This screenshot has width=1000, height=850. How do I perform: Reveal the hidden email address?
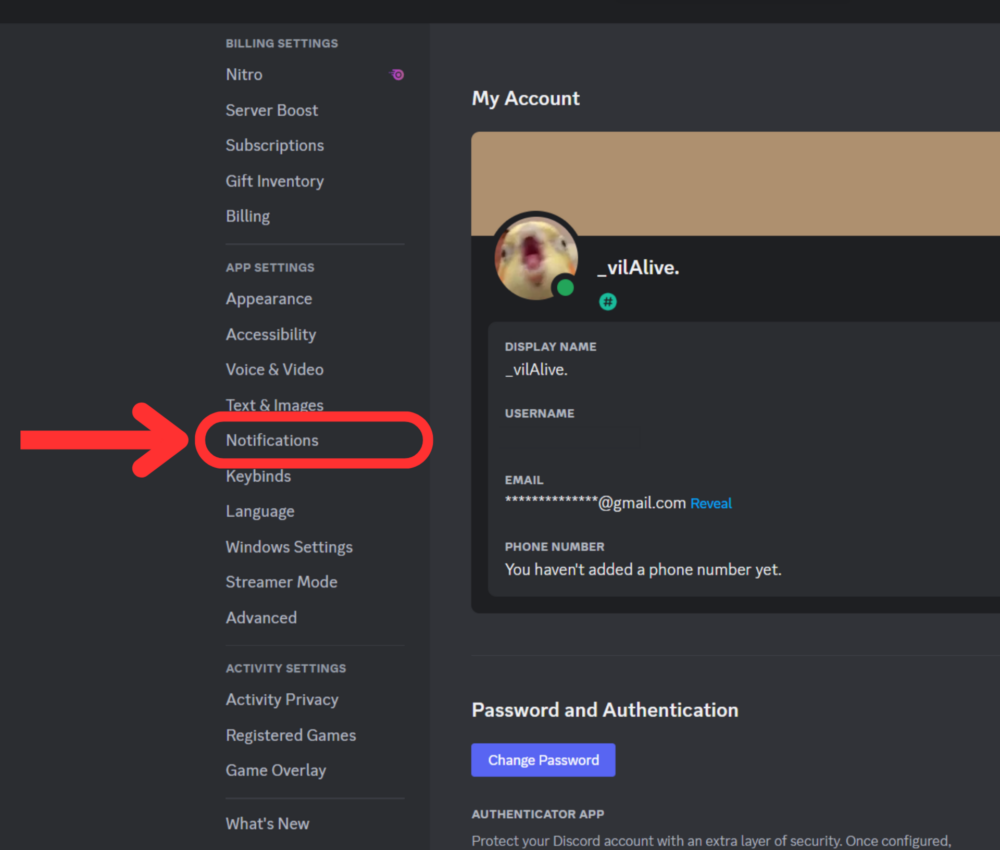[711, 503]
